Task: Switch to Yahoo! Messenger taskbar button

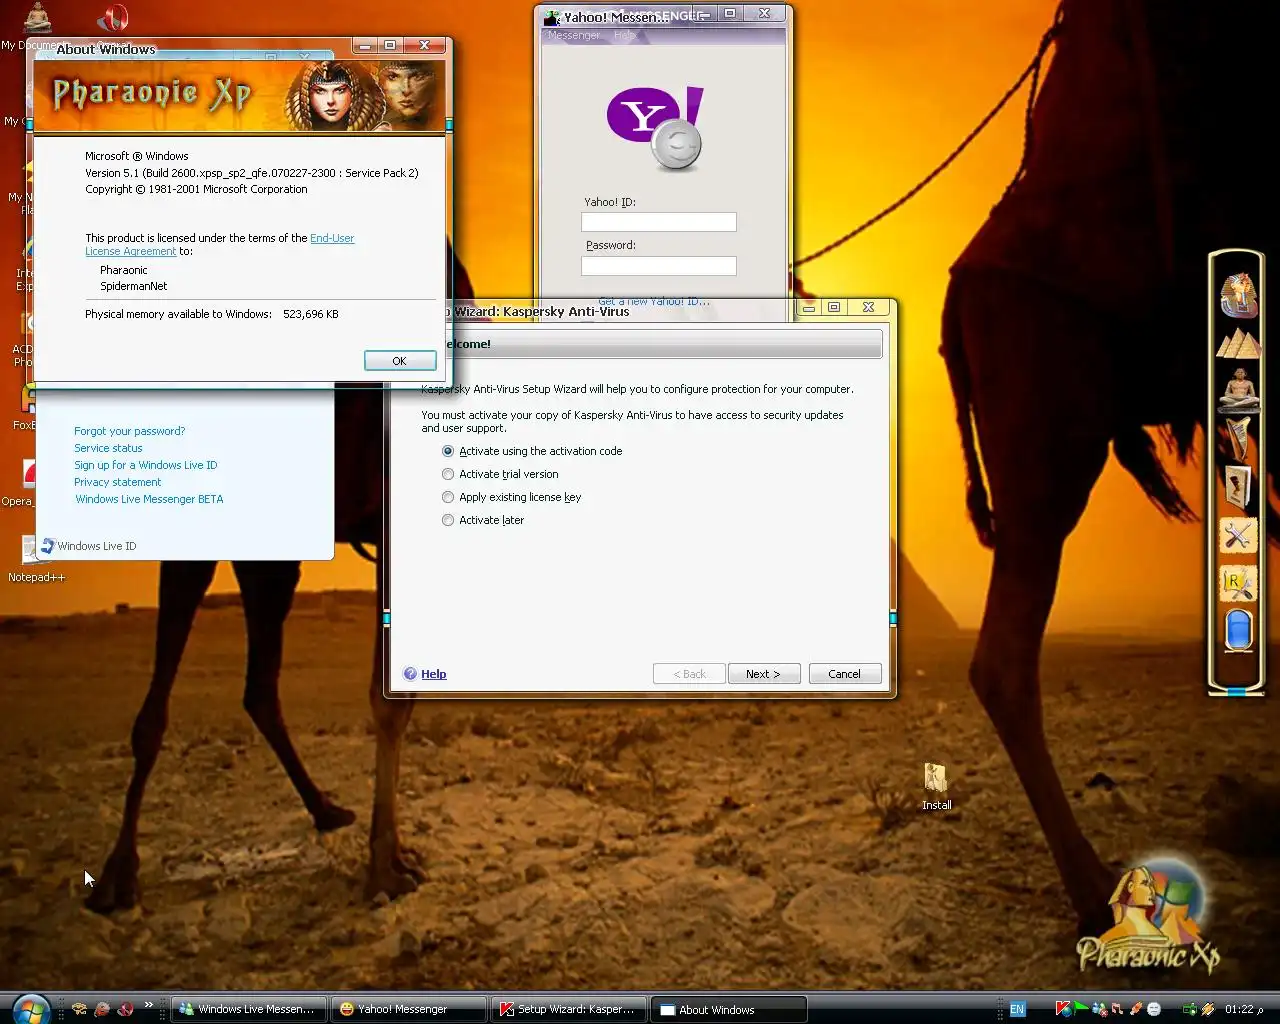Action: tap(411, 1009)
